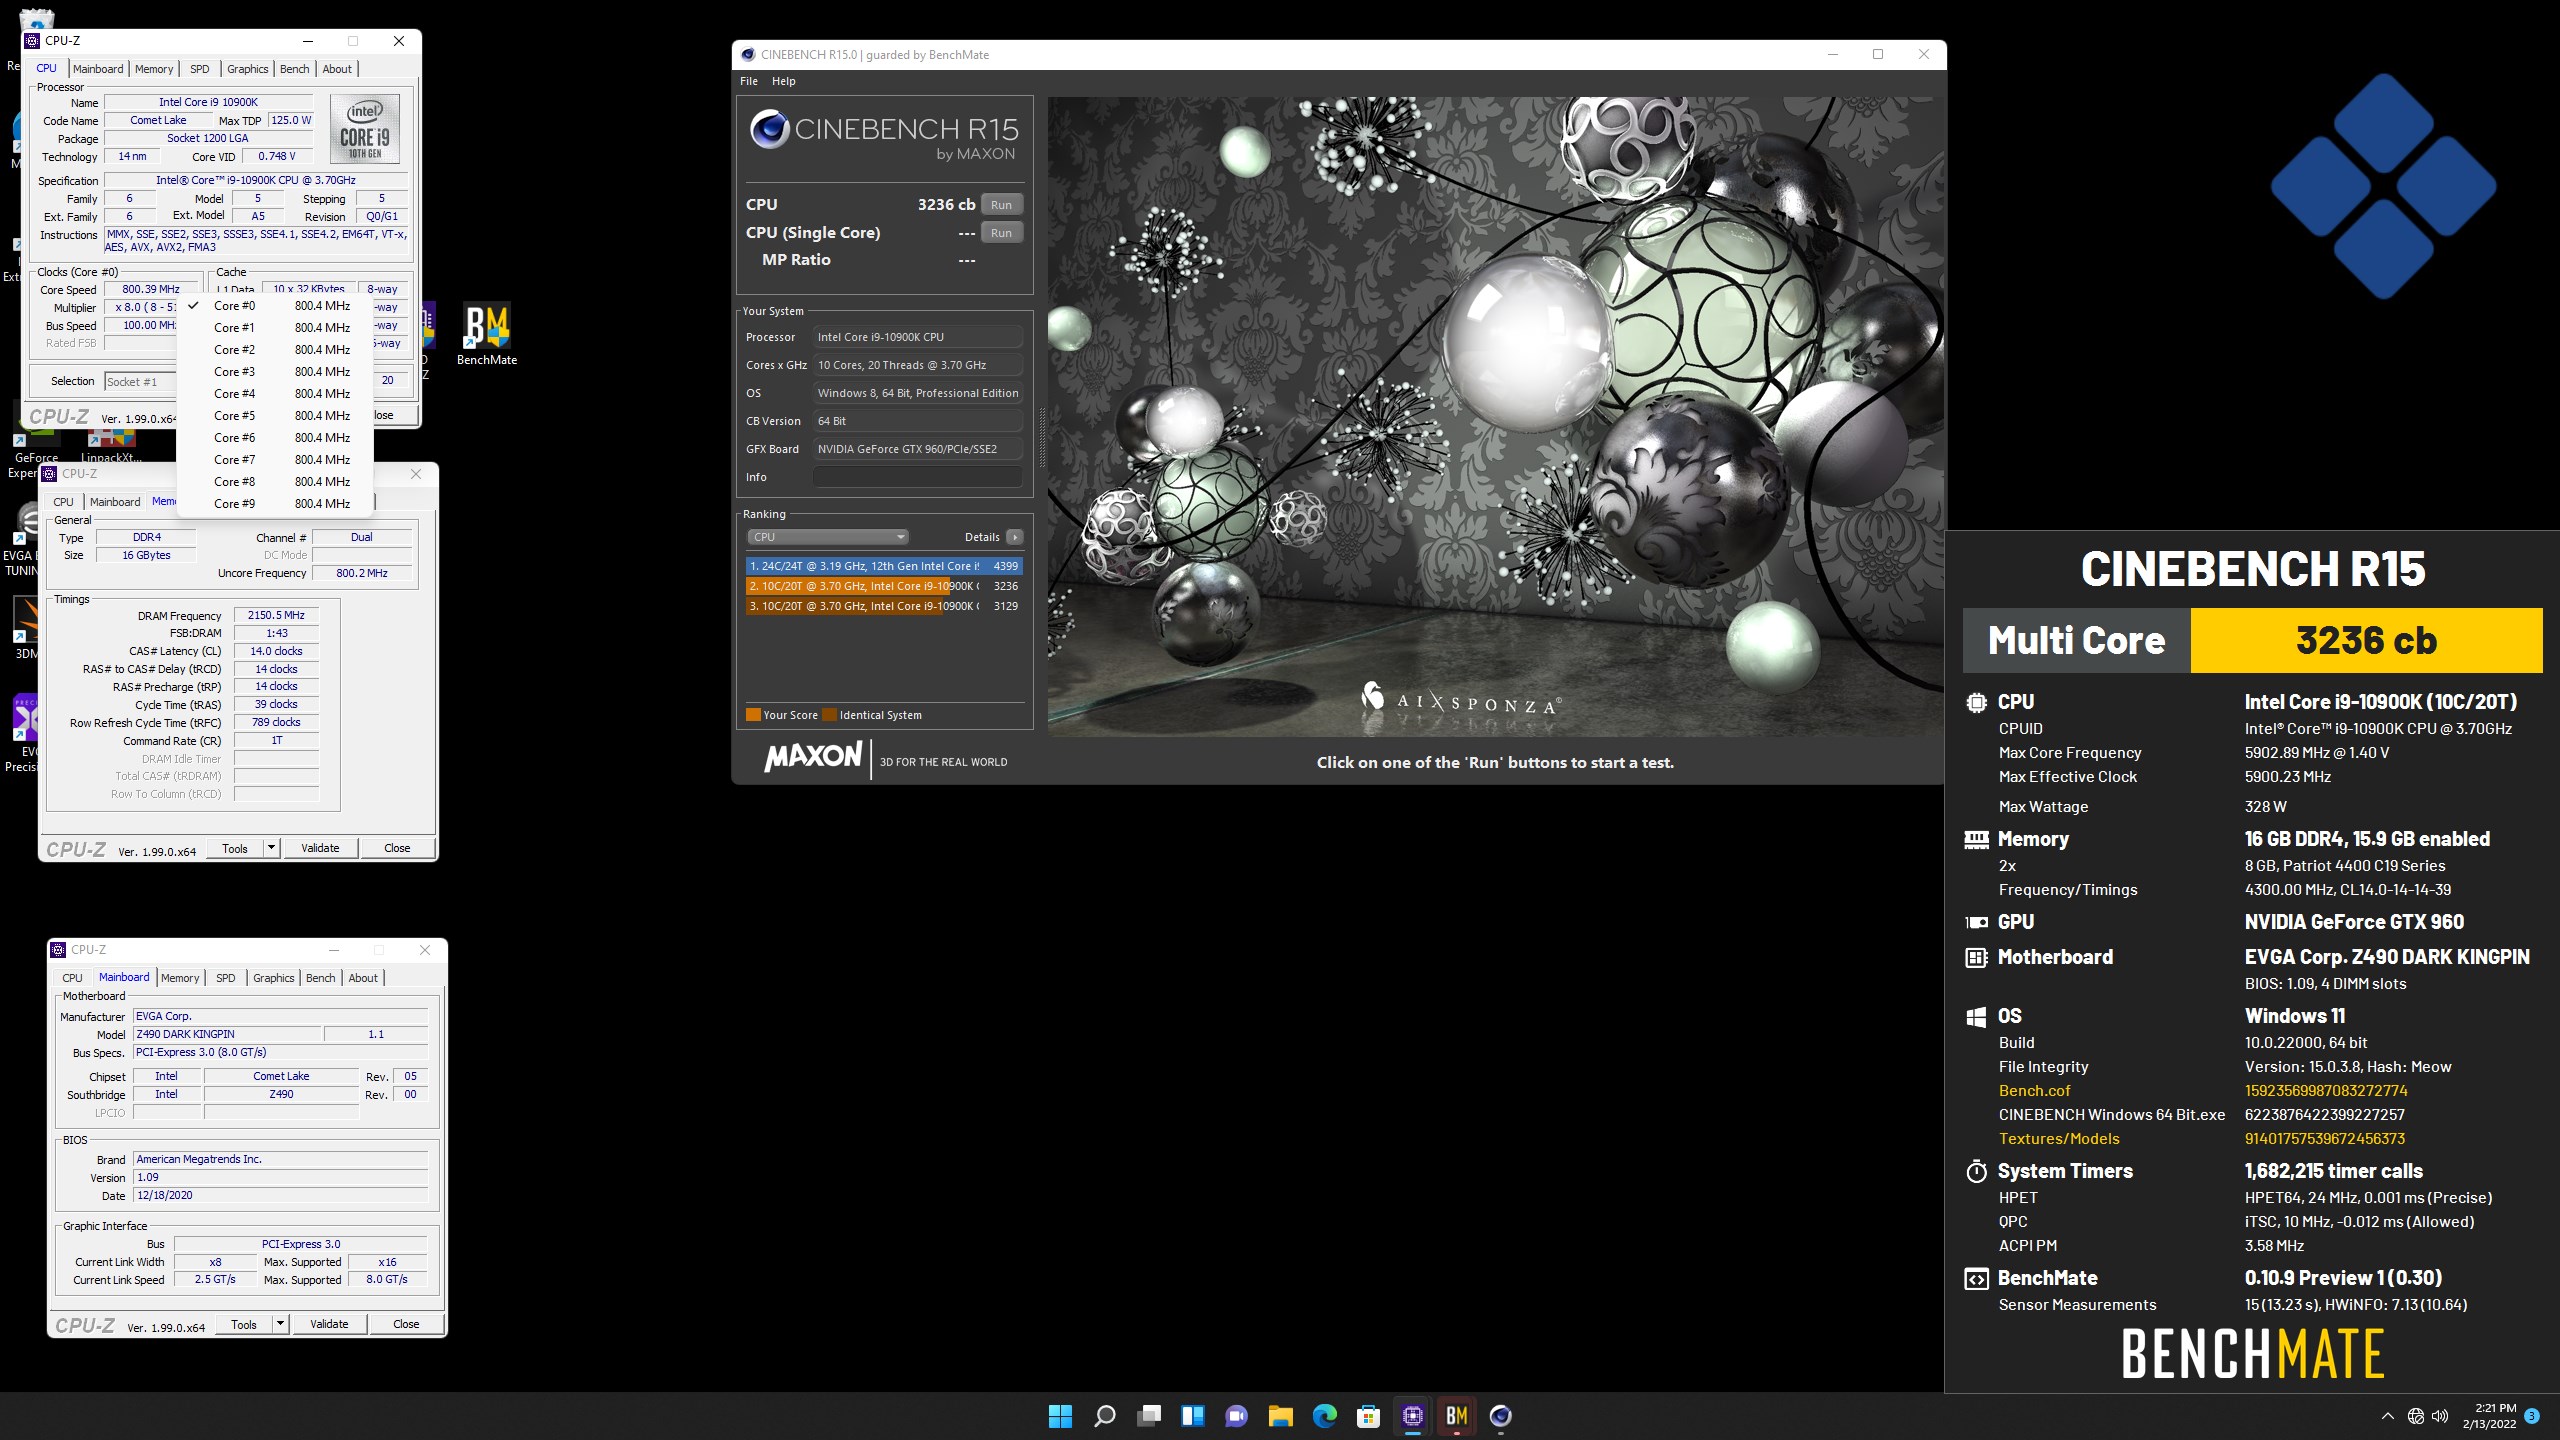Click CPU chip icon in BenchMate panel

click(x=1976, y=703)
